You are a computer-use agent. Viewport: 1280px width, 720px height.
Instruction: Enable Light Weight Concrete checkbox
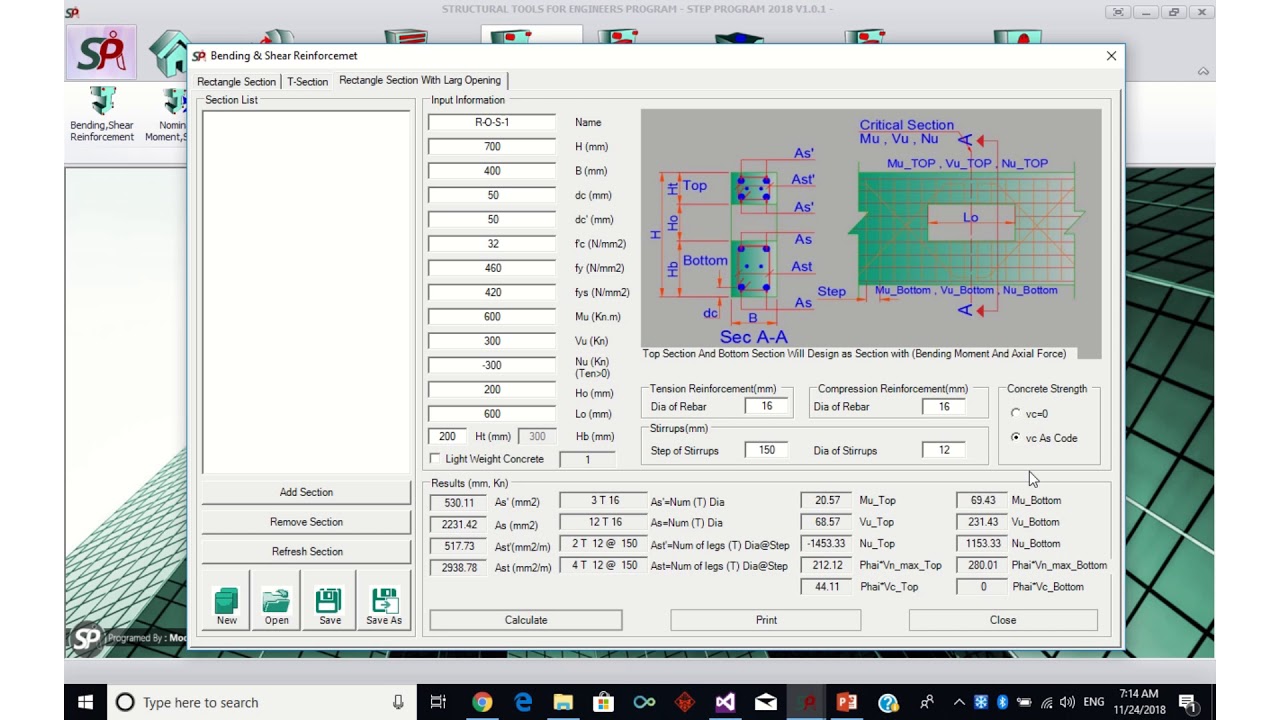click(435, 459)
